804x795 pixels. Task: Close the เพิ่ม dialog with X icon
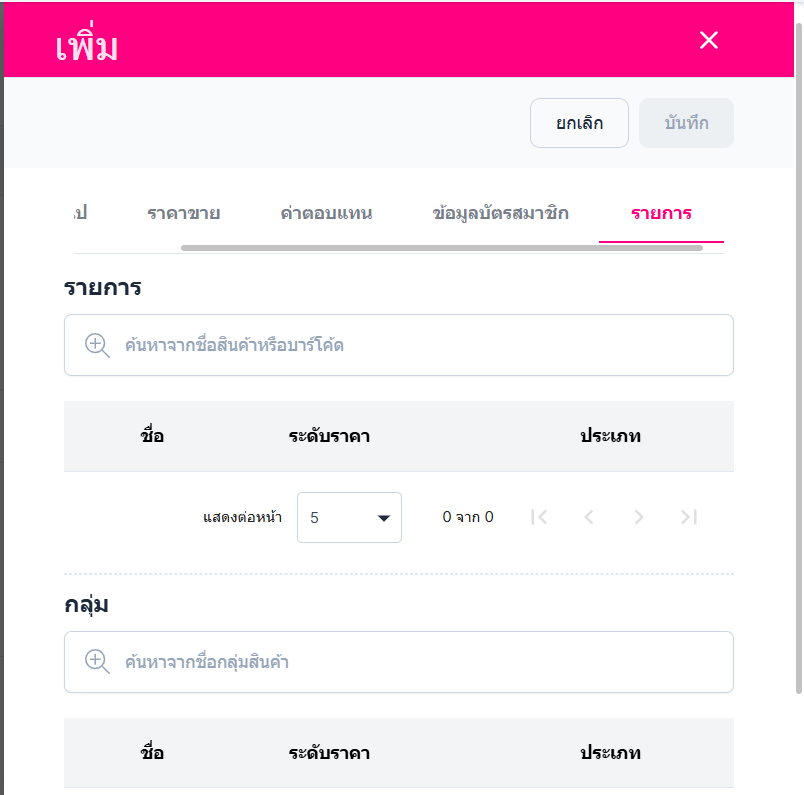click(709, 40)
